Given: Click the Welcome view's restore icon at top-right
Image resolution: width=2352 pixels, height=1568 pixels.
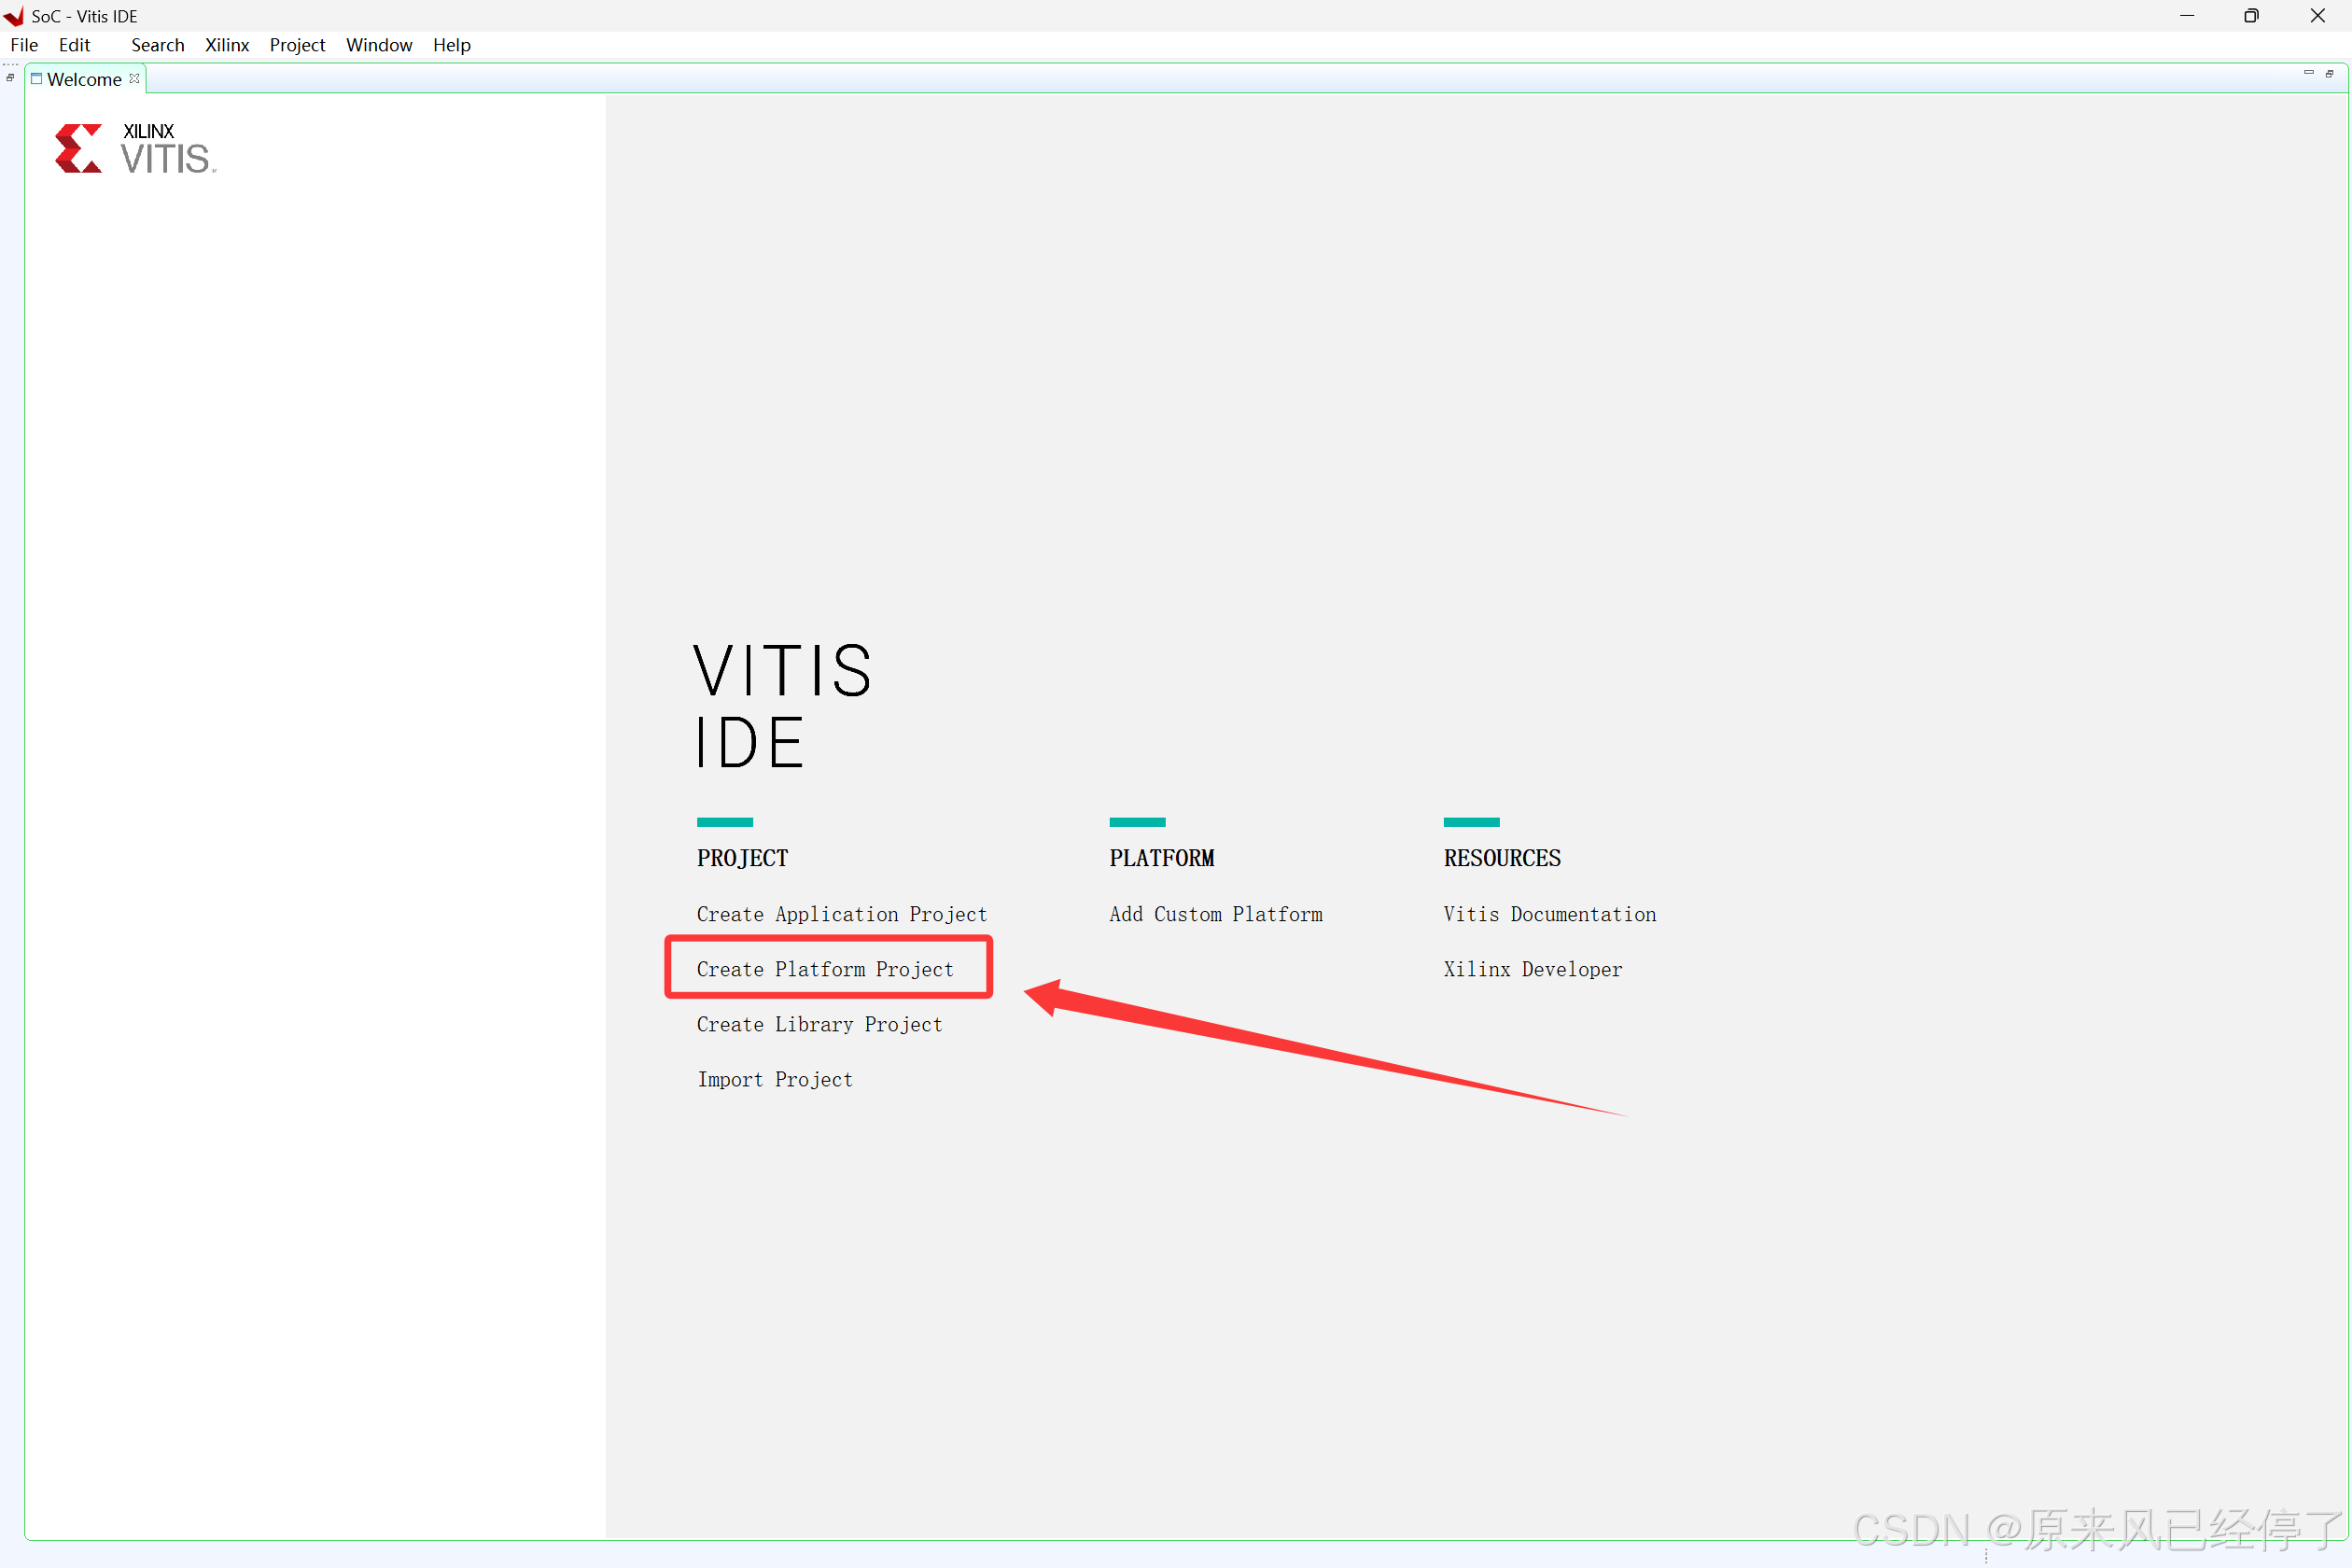Looking at the screenshot, I should point(2329,74).
